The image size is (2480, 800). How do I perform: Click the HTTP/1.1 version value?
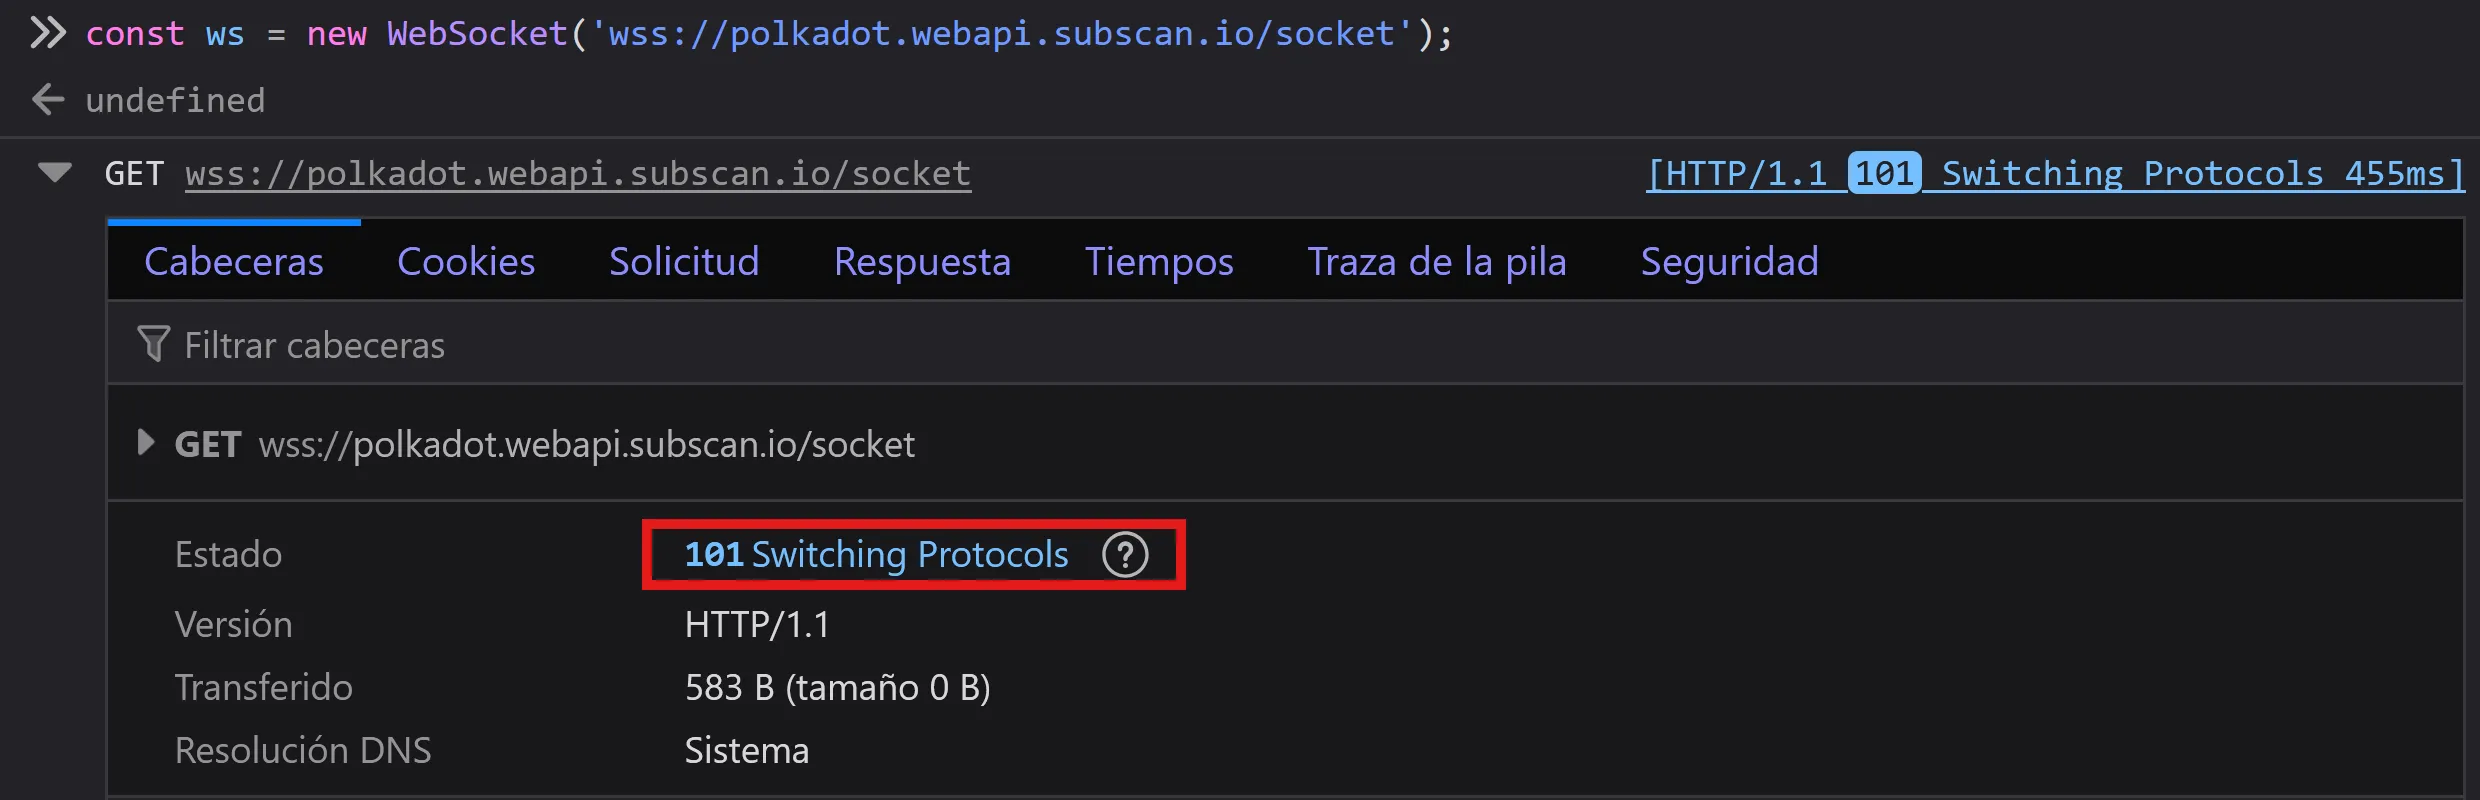[x=757, y=625]
